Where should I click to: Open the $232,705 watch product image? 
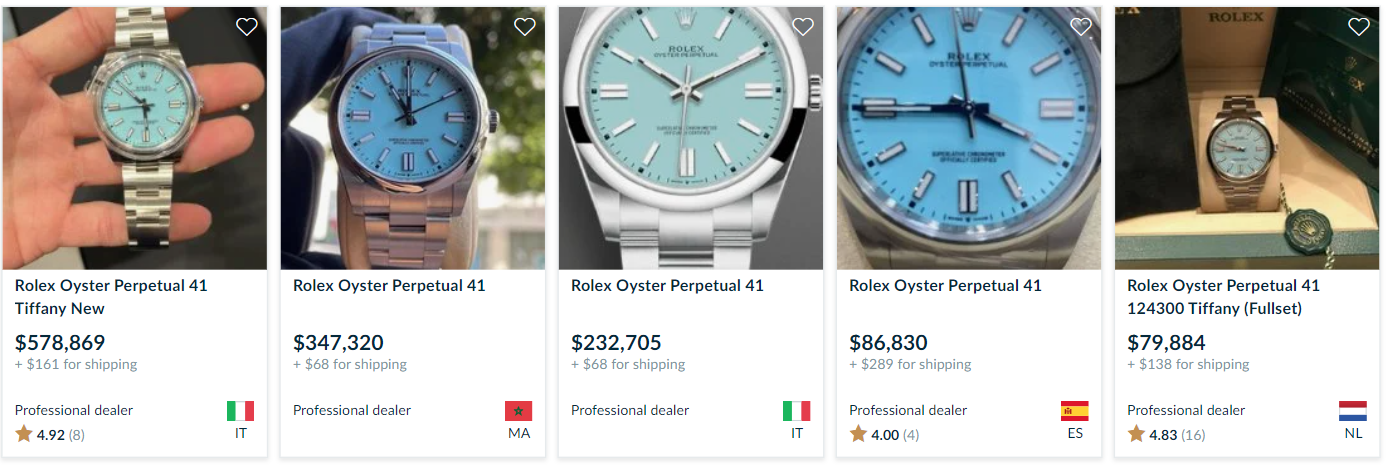coord(691,138)
